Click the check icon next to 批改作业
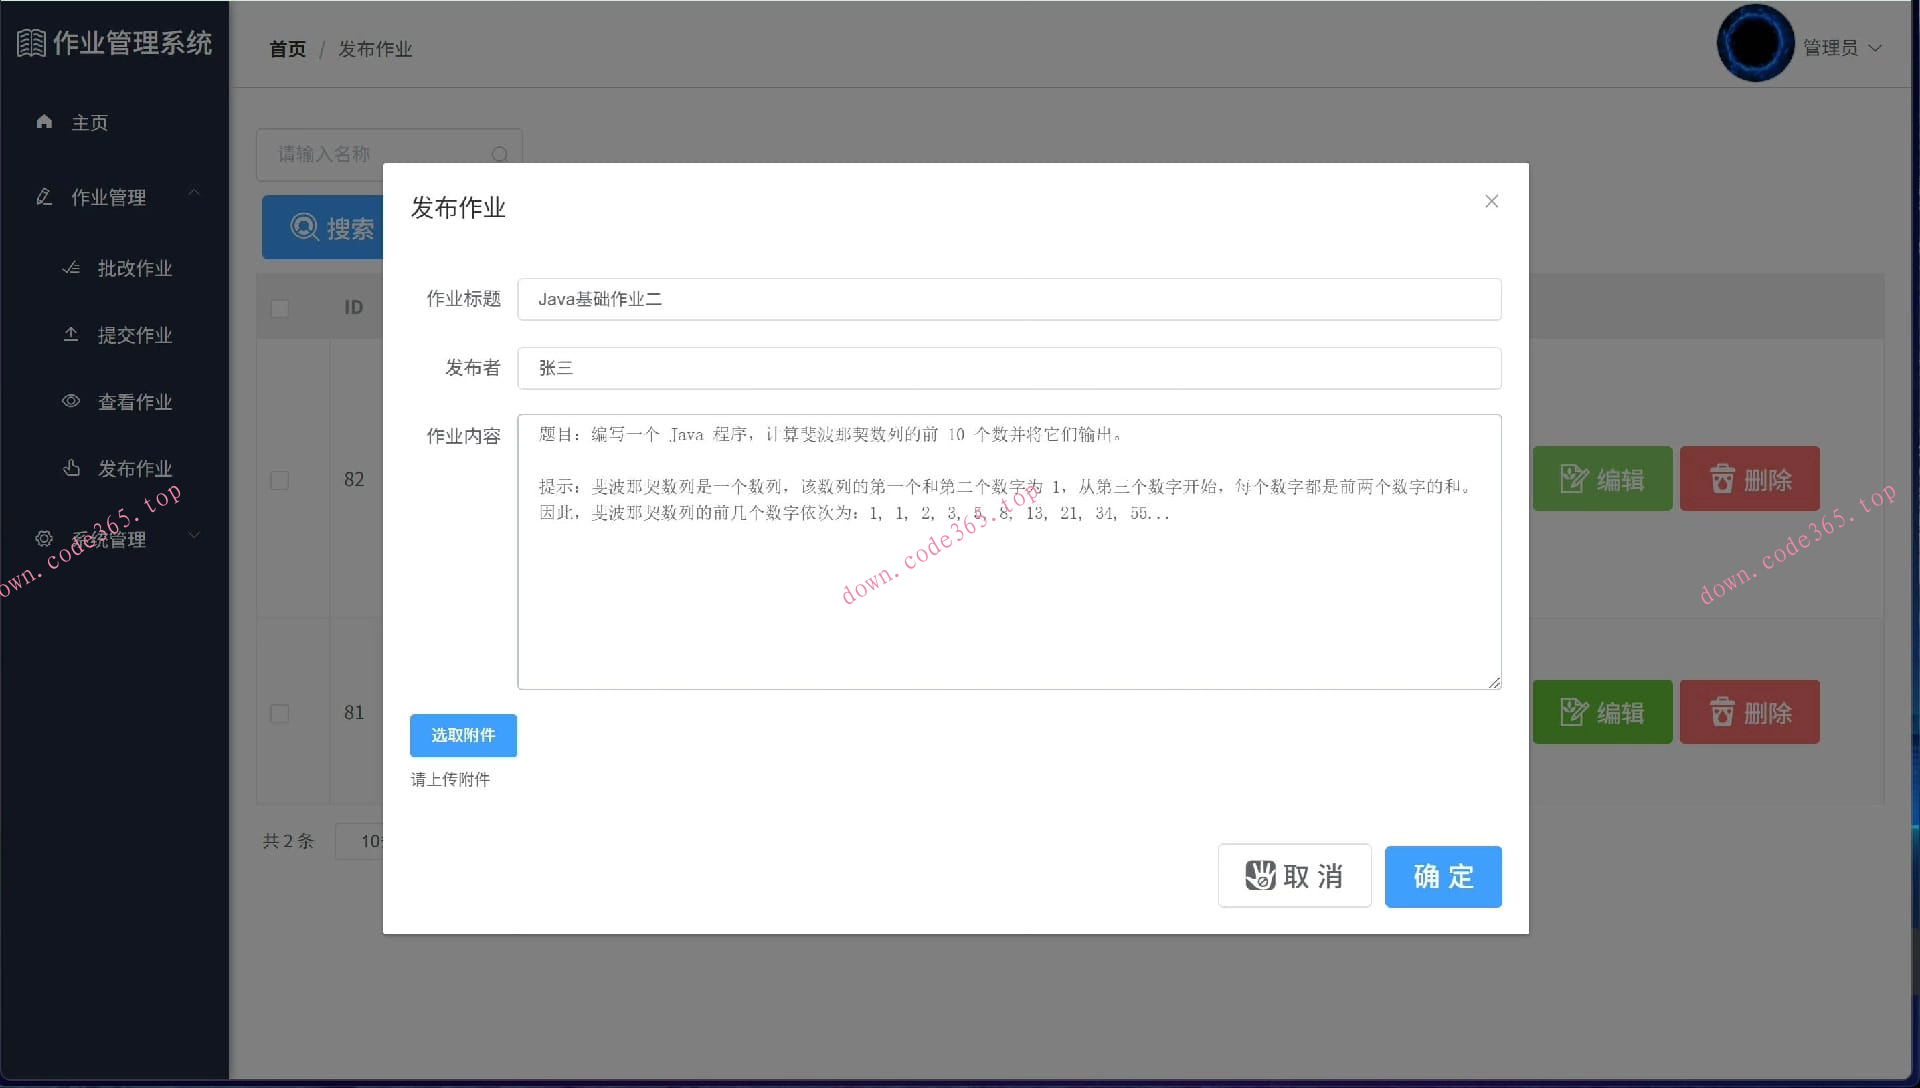This screenshot has width=1920, height=1088. pos(70,267)
